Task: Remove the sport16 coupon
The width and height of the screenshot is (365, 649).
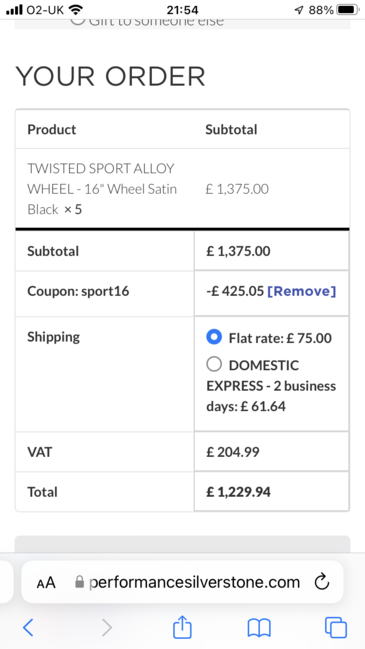Action: click(302, 291)
